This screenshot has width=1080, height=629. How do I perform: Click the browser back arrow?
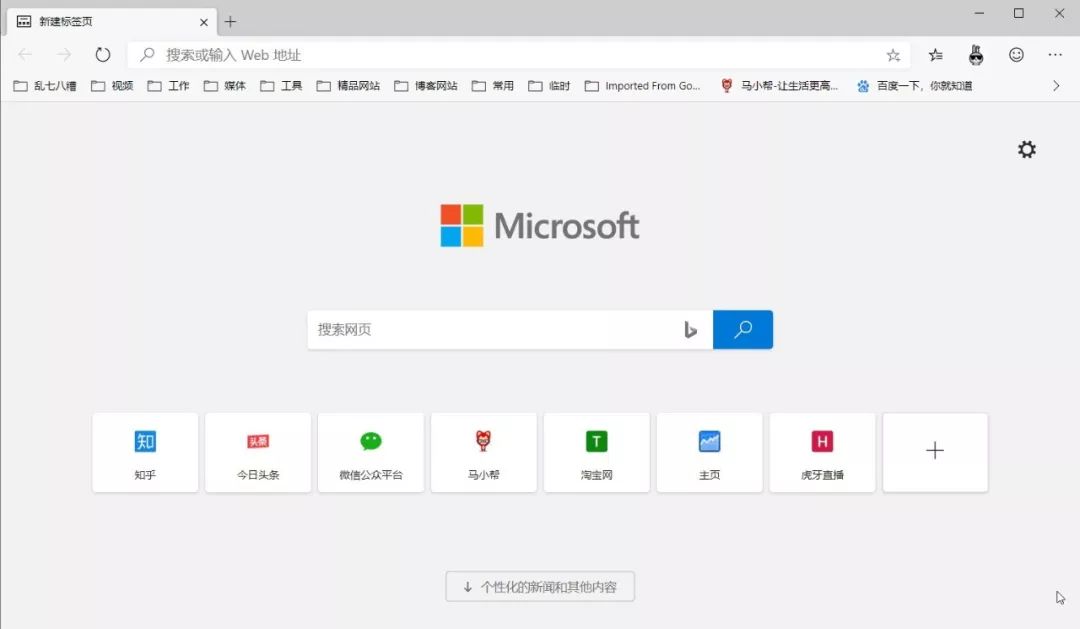[25, 54]
